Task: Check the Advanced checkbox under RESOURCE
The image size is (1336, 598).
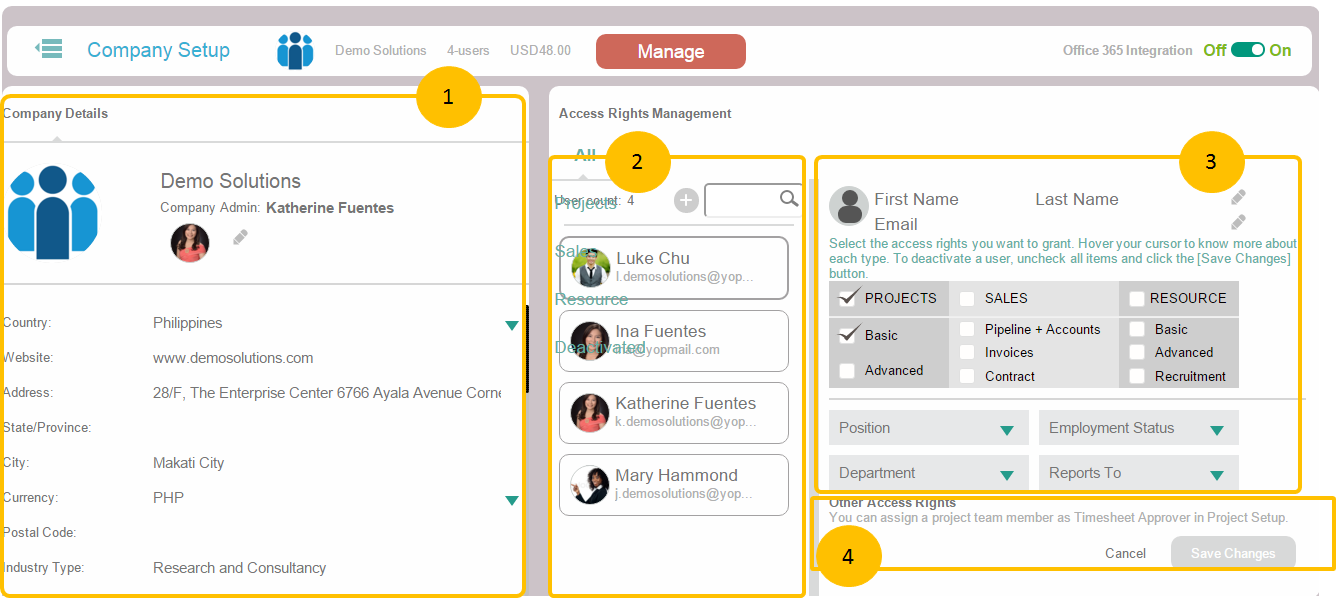Action: click(1137, 352)
